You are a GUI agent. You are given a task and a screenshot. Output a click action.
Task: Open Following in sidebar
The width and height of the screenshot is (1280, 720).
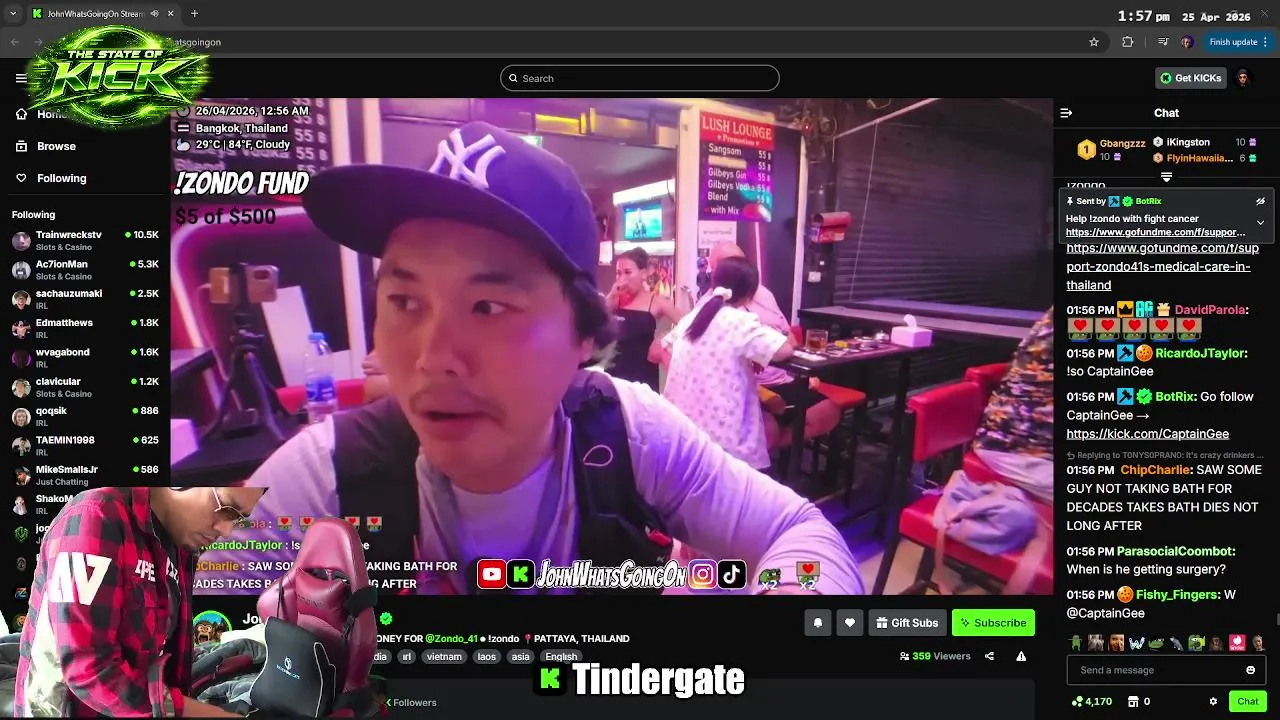coord(61,178)
